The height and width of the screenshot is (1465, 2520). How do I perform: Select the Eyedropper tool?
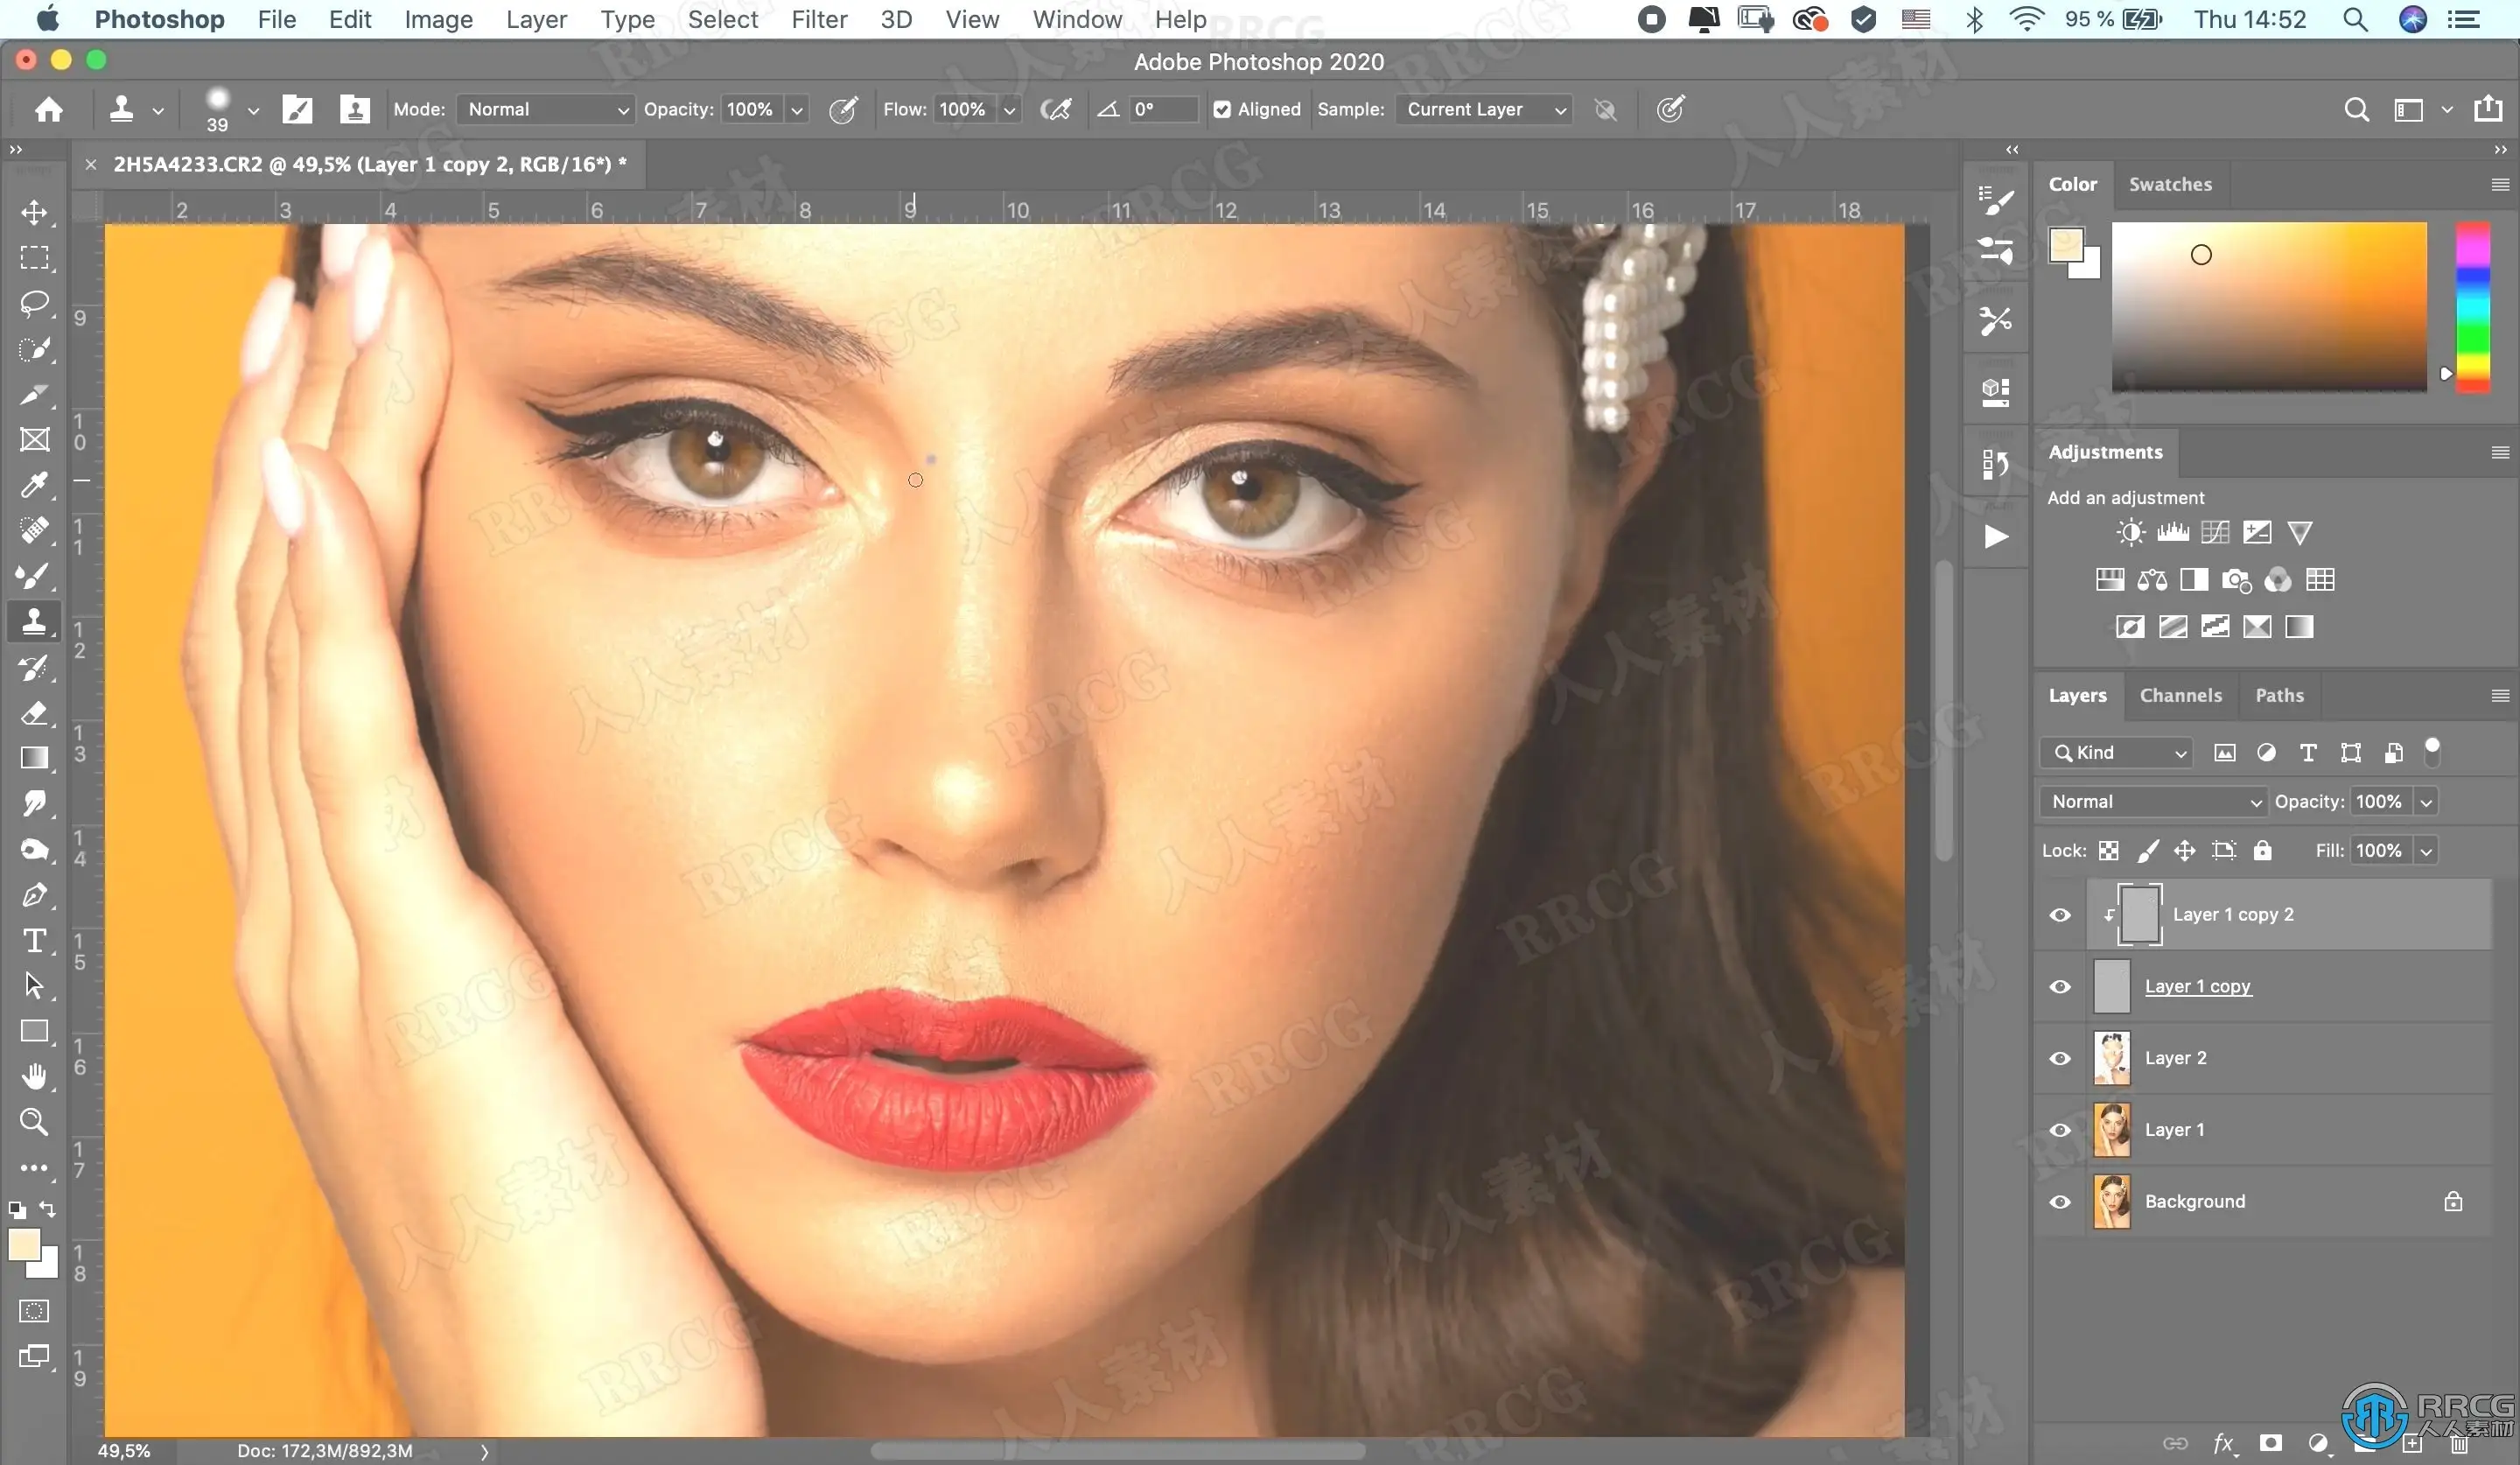coord(34,485)
